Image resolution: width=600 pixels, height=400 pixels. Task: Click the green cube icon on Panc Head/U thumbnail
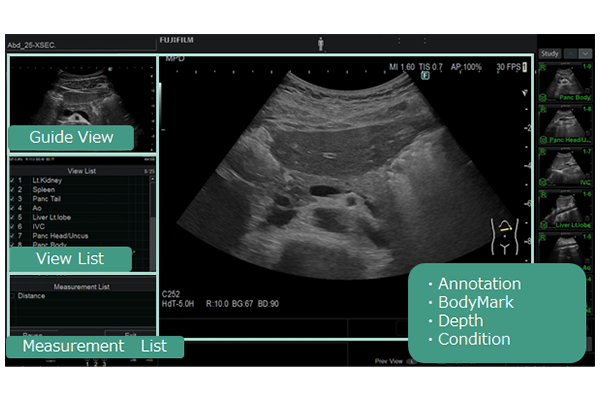pos(543,140)
